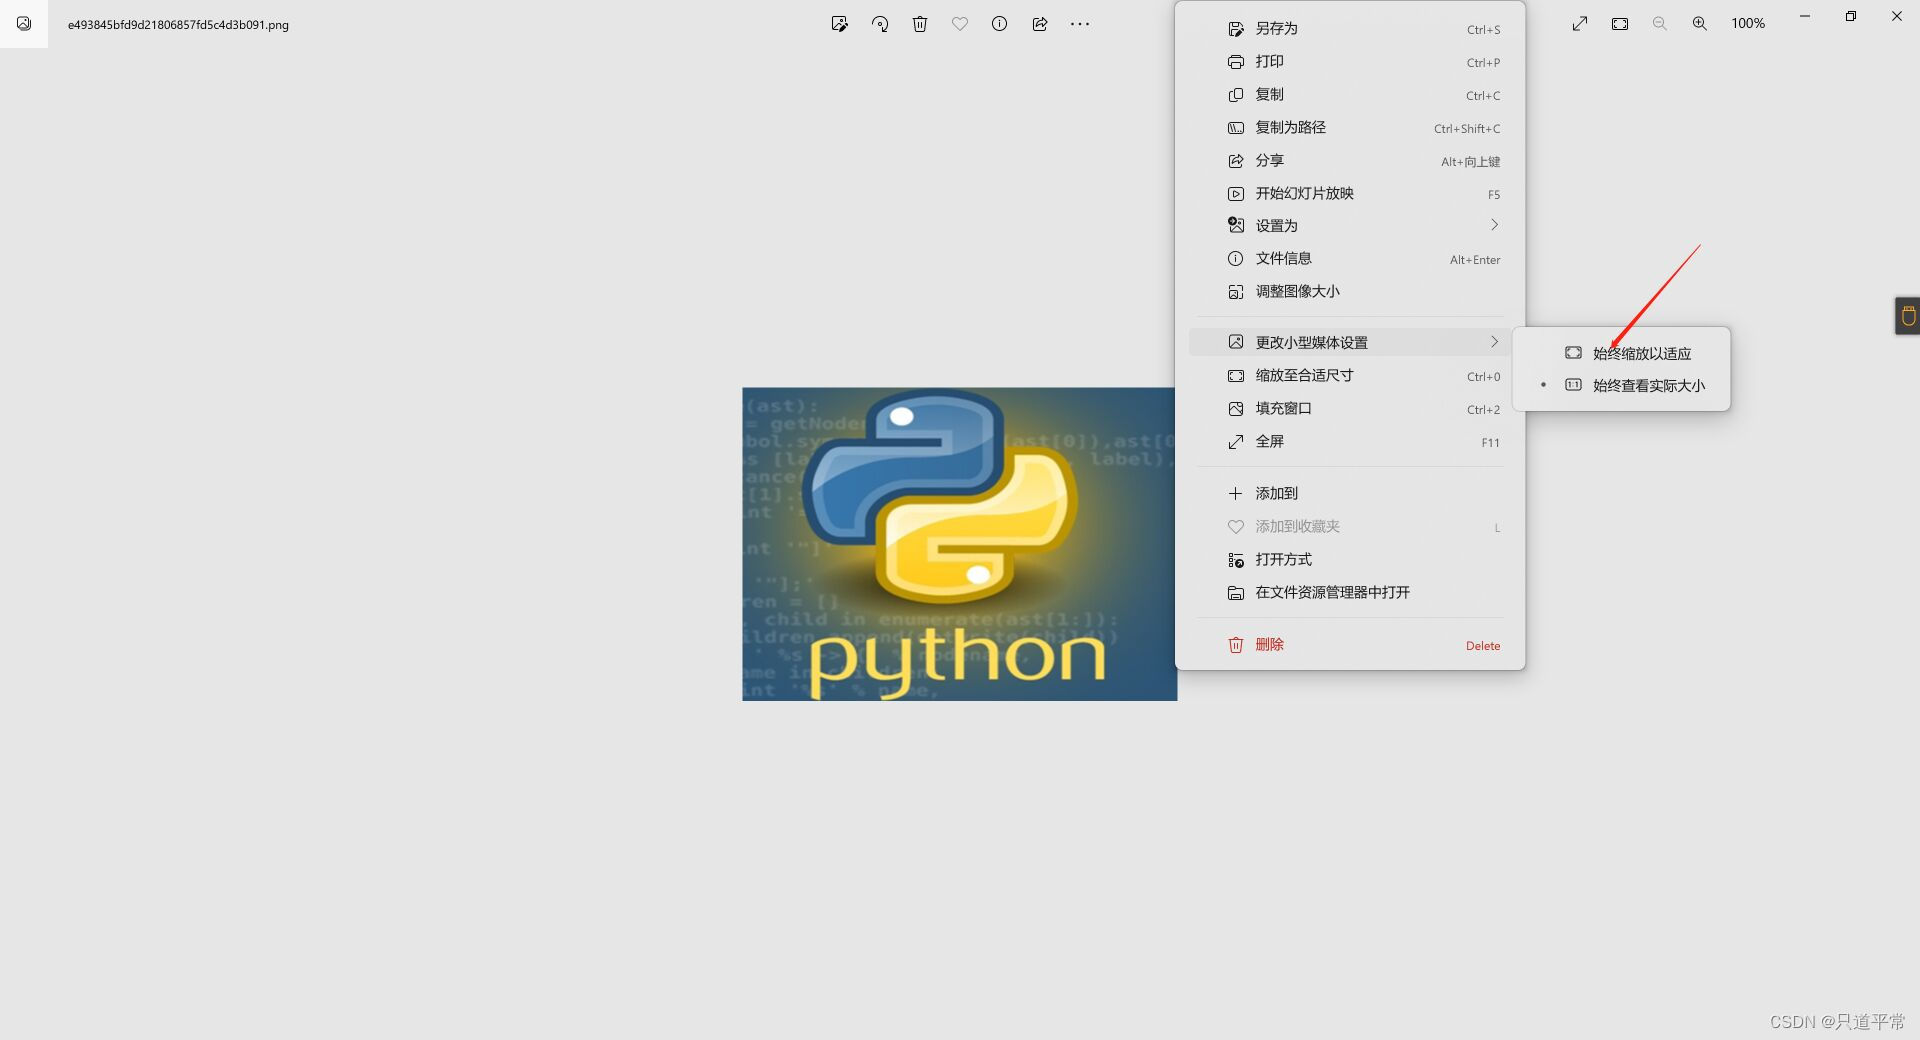
Task: Expand 更改小型媒体设置 submenu
Action: tap(1350, 342)
